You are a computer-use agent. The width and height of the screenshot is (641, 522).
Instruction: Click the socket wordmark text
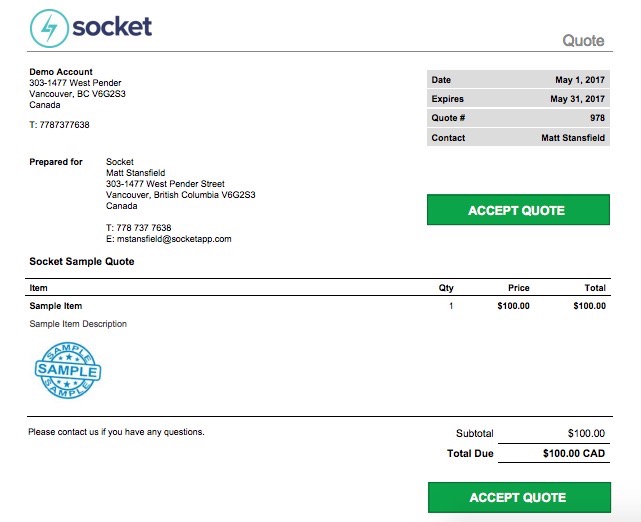point(112,27)
